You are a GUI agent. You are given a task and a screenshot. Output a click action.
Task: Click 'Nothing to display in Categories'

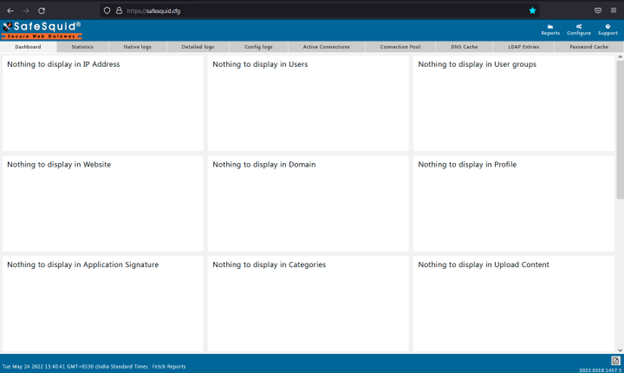pyautogui.click(x=269, y=265)
